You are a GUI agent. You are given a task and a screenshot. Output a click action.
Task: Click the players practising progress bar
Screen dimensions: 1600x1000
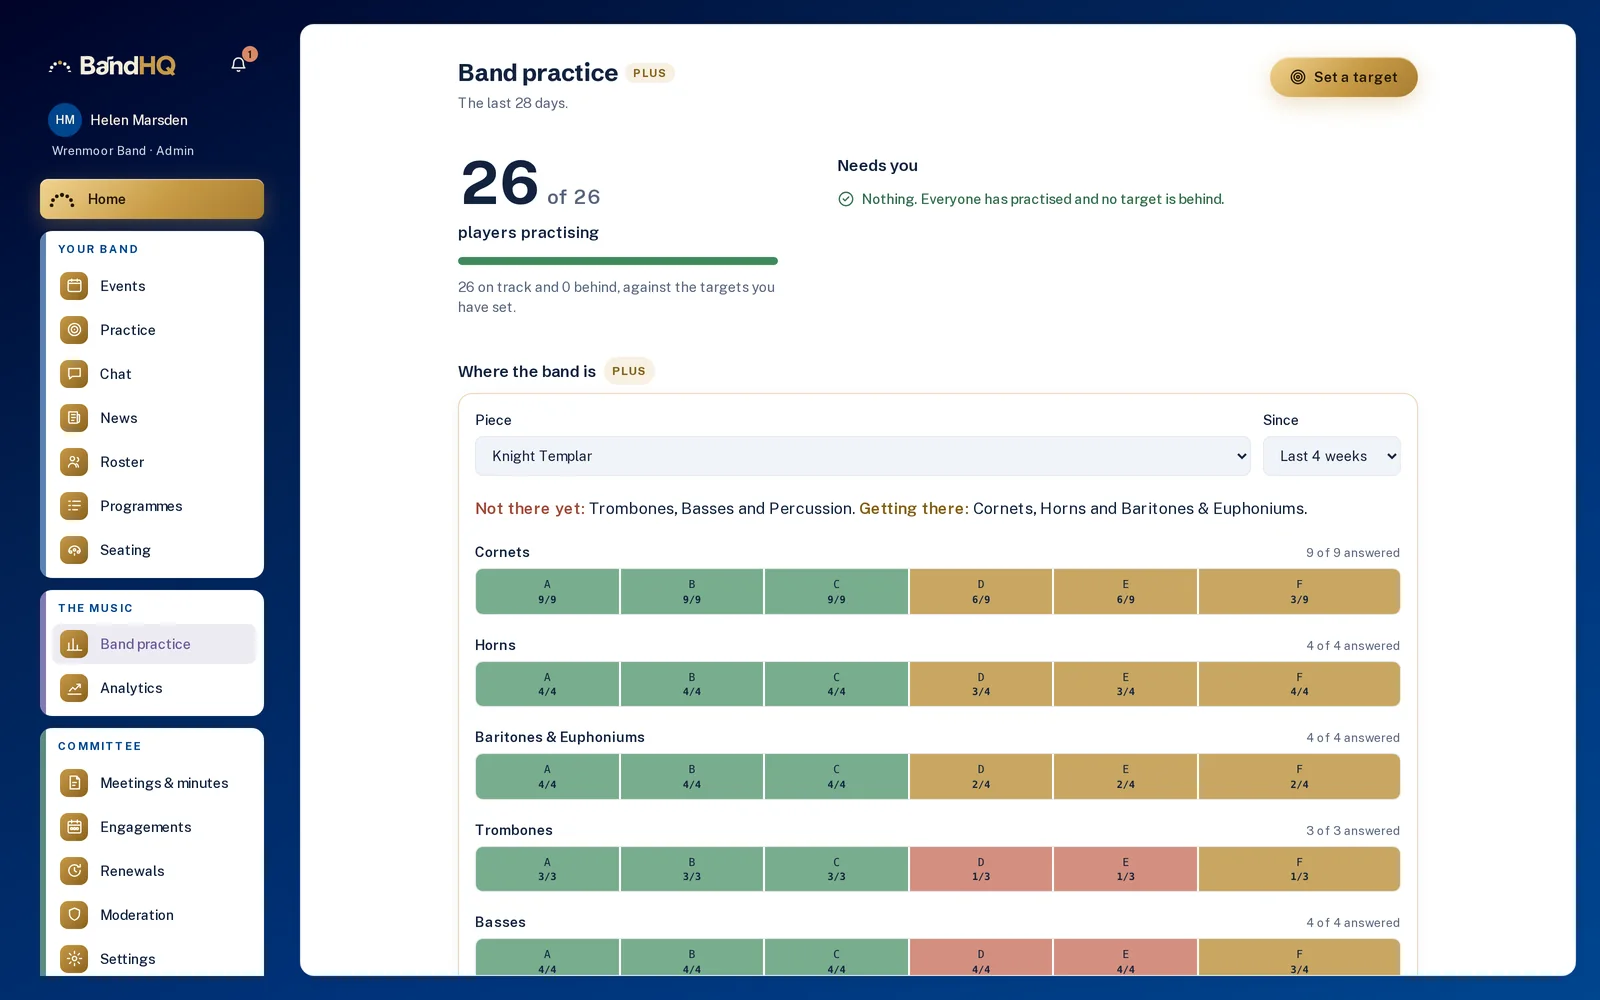[x=617, y=261]
